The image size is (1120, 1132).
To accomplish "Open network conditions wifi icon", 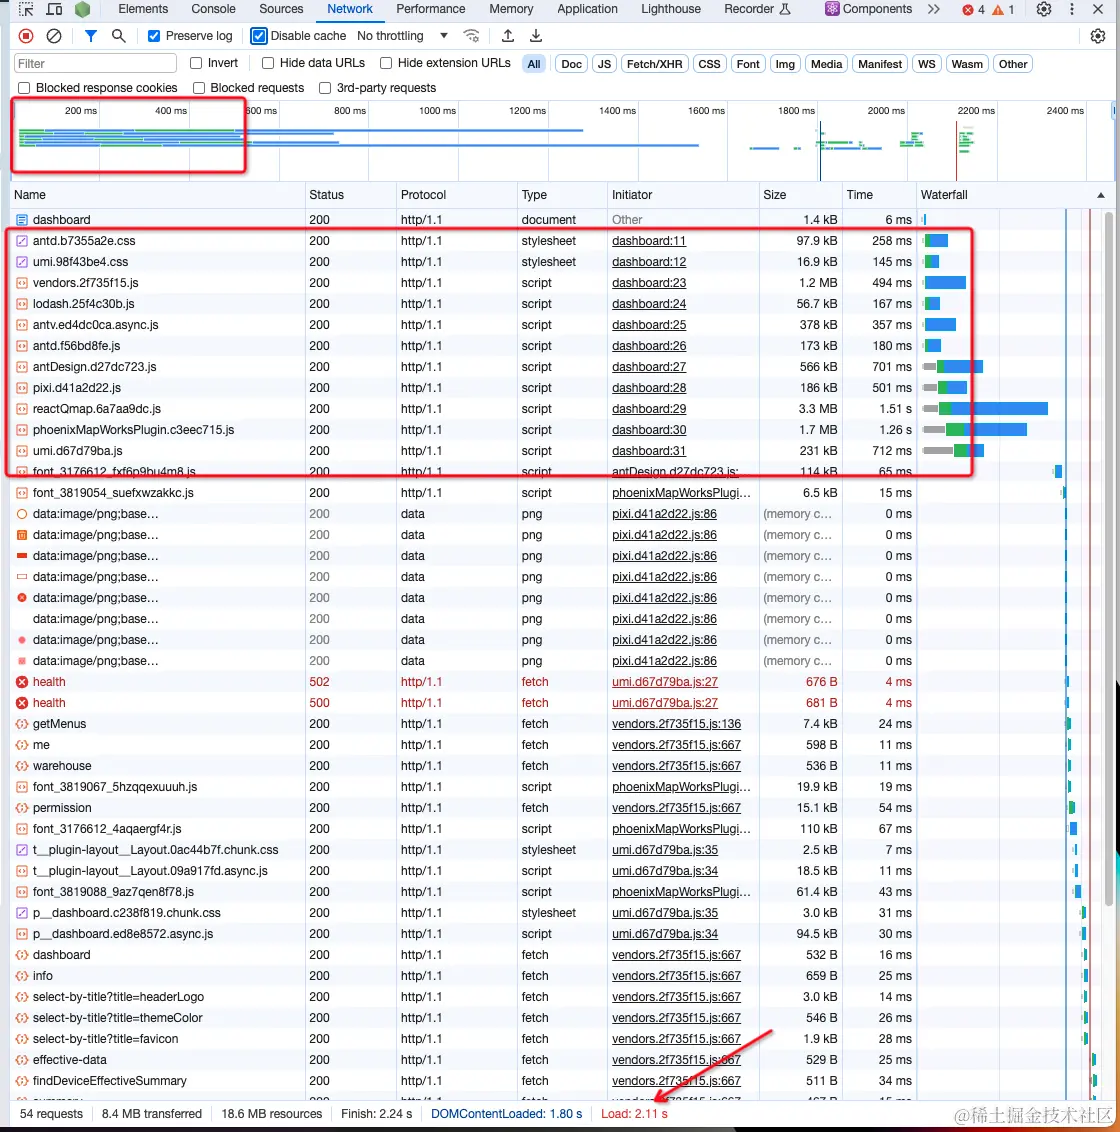I will tap(472, 36).
